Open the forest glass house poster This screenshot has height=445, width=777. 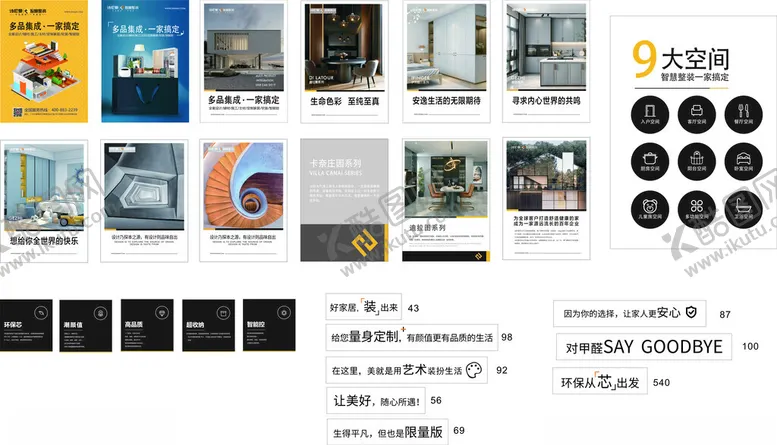(x=546, y=199)
